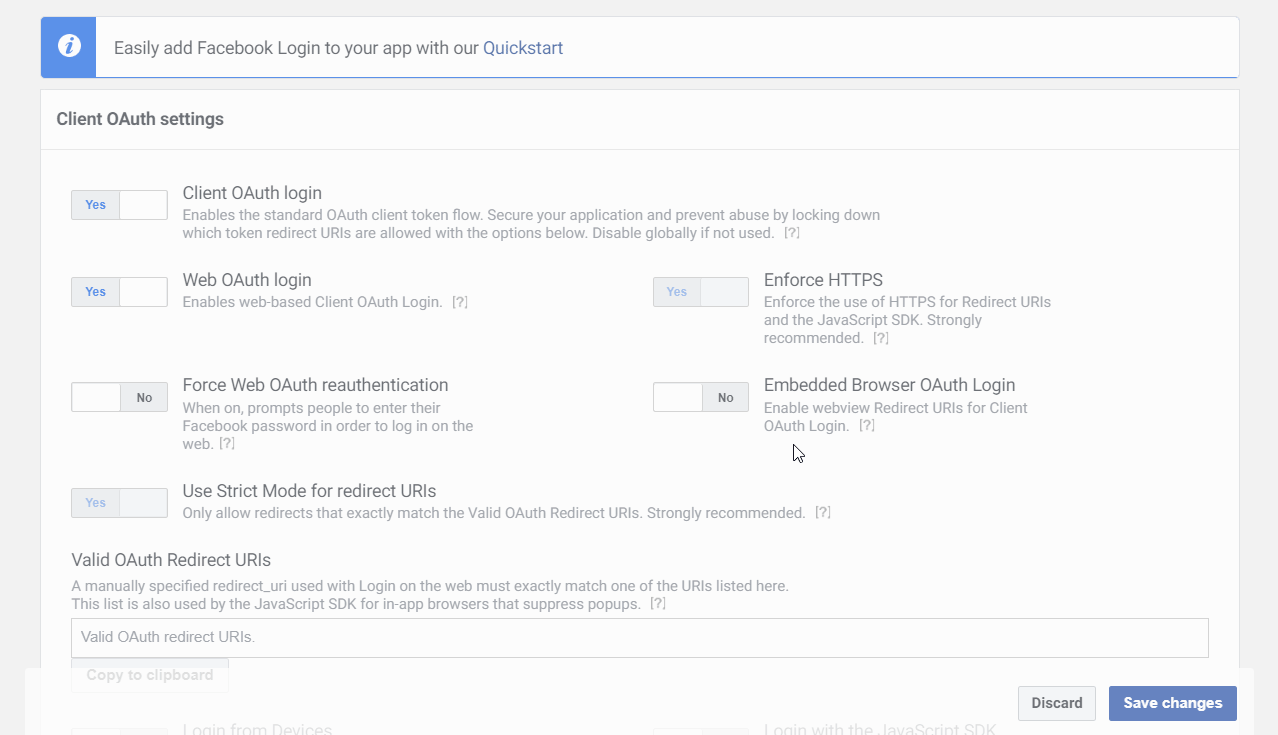Focus the Valid OAuth redirect URIs field
The width and height of the screenshot is (1278, 735).
coord(640,637)
